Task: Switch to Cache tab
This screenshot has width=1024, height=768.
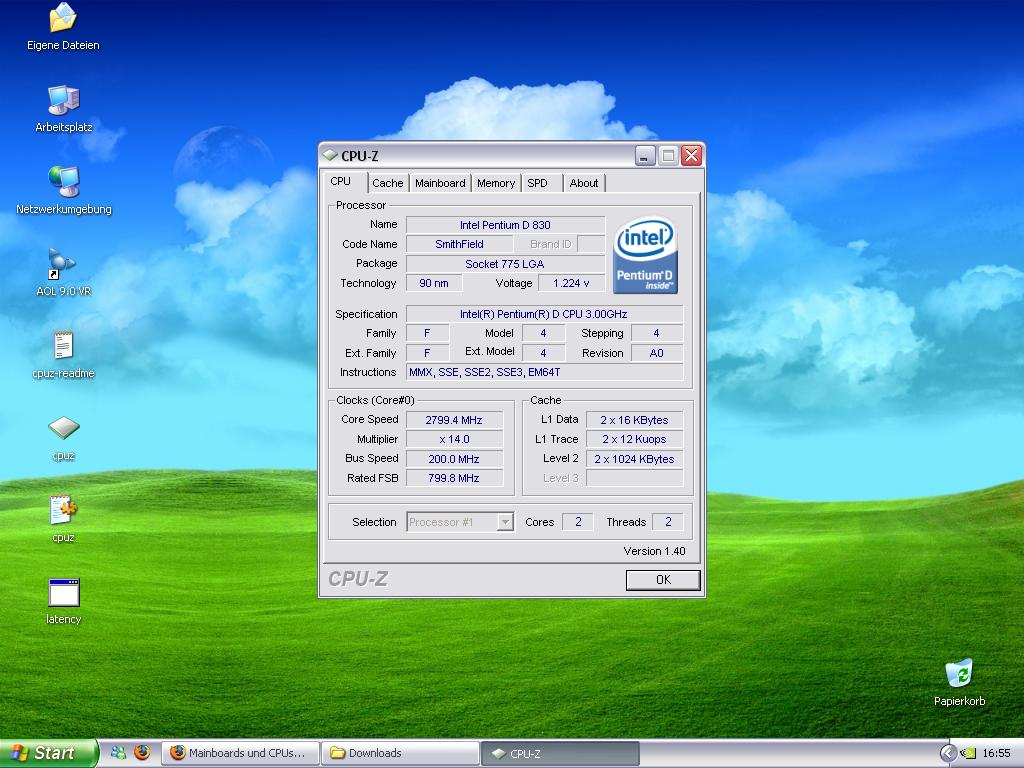Action: click(388, 183)
